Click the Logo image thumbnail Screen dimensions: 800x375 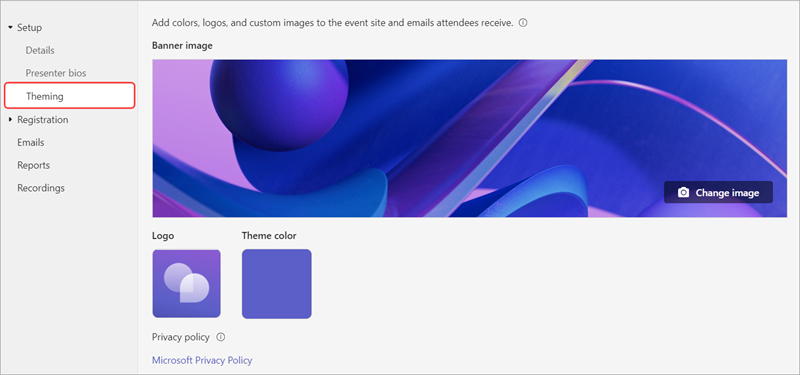(x=187, y=284)
